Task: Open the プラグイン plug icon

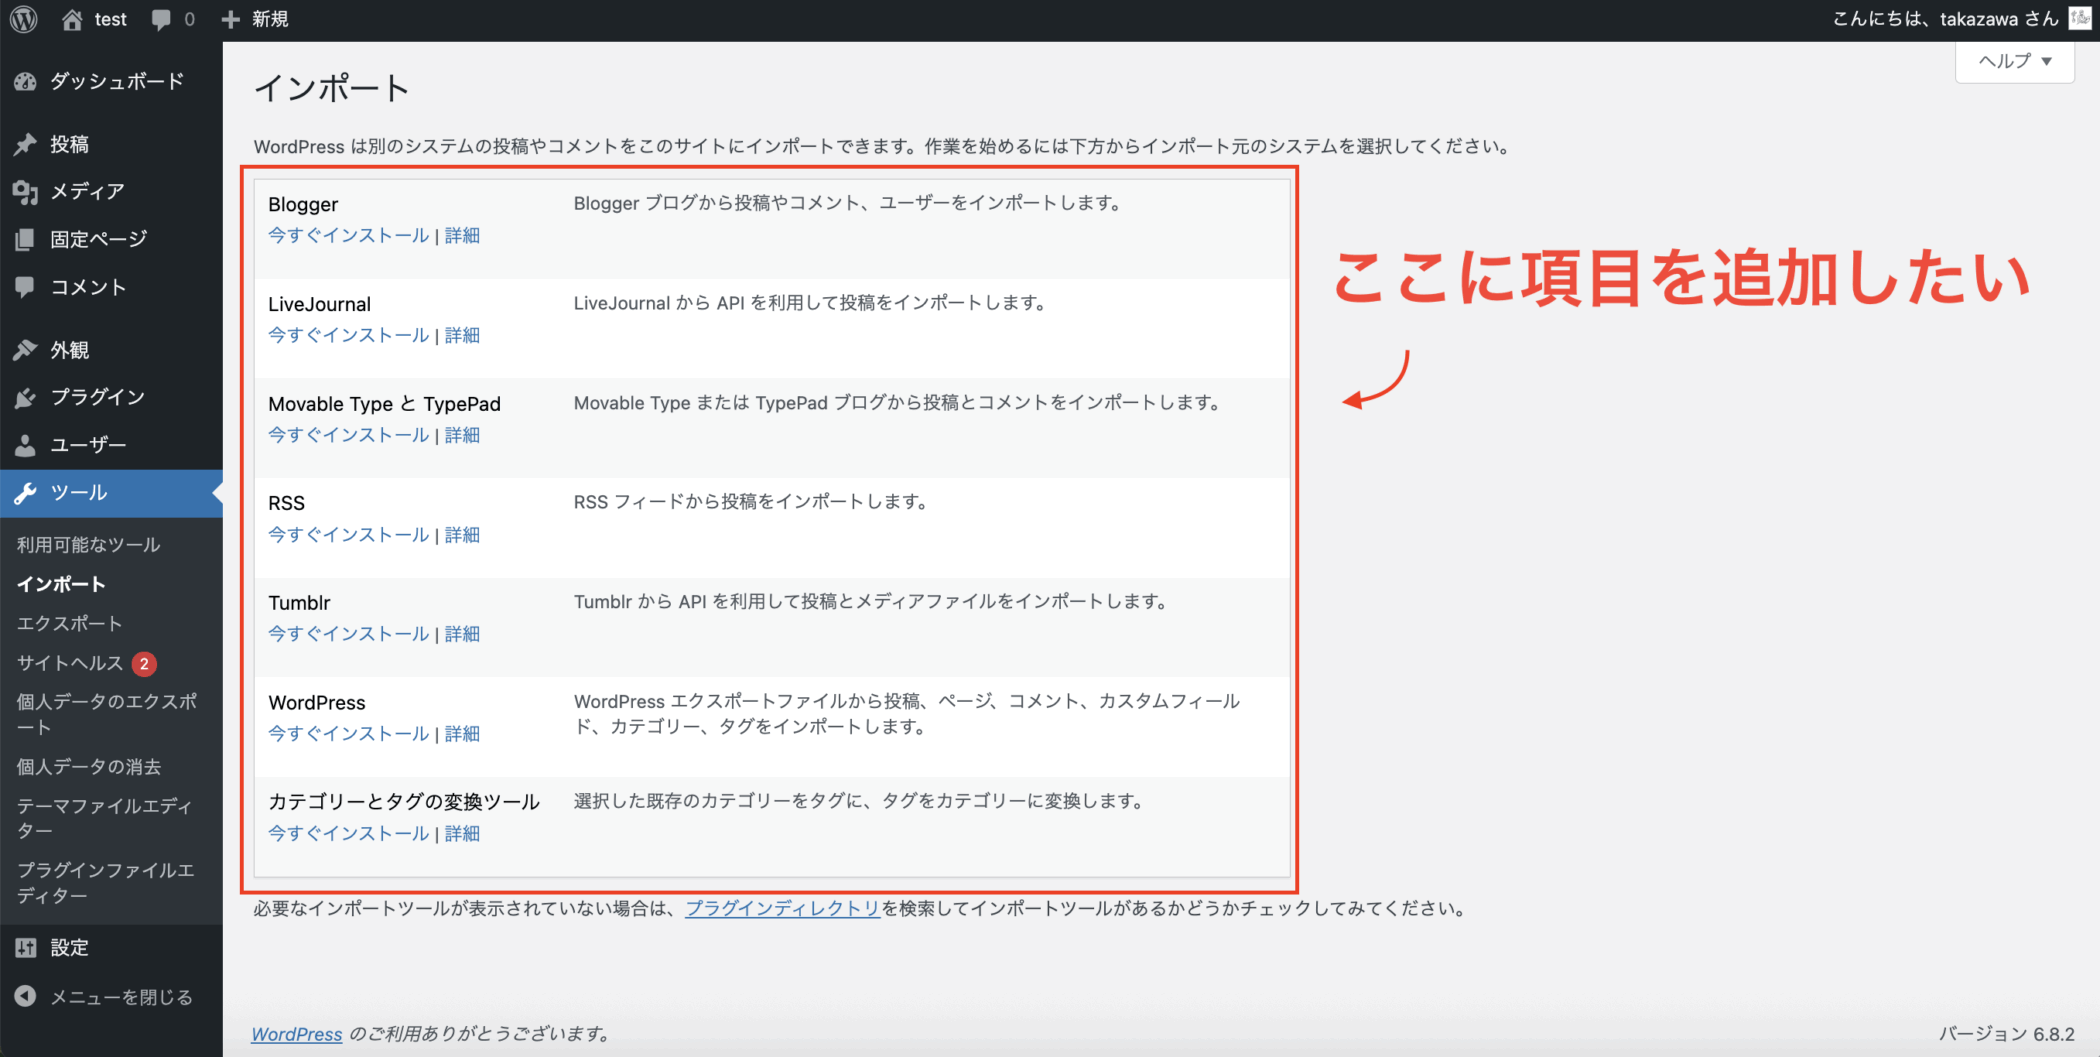Action: tap(25, 398)
